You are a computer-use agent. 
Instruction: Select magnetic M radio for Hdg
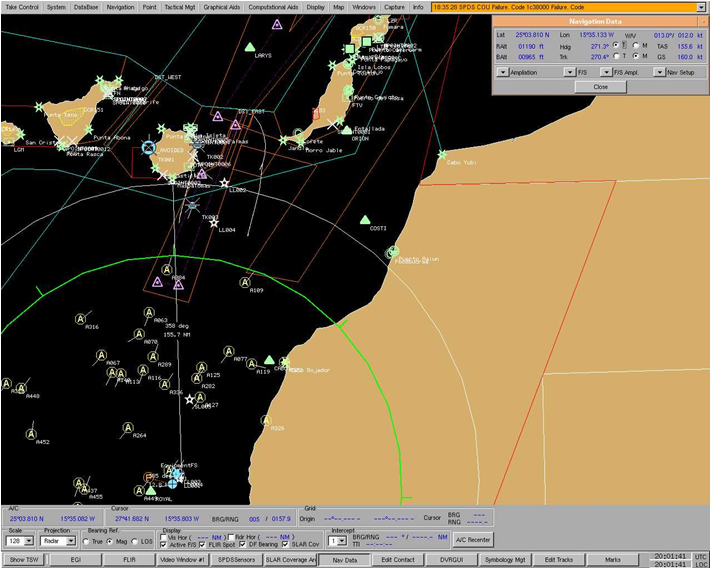point(636,45)
